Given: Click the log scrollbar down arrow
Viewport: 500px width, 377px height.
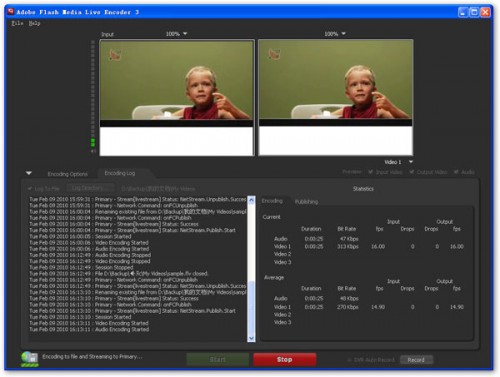Looking at the screenshot, I should coord(251,338).
